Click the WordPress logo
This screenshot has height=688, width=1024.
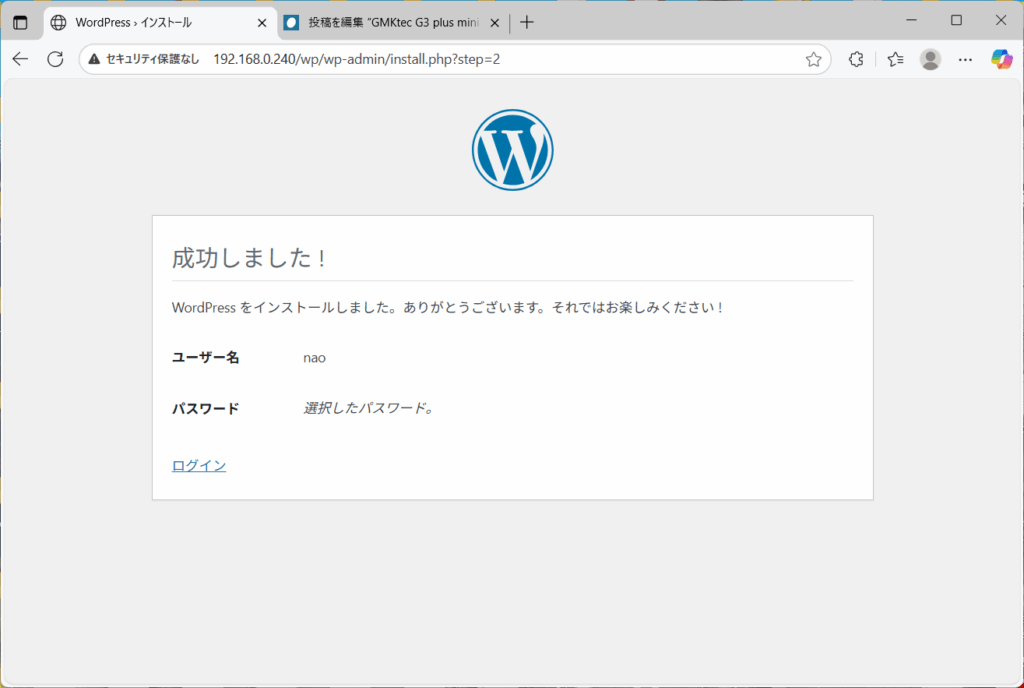pos(512,150)
